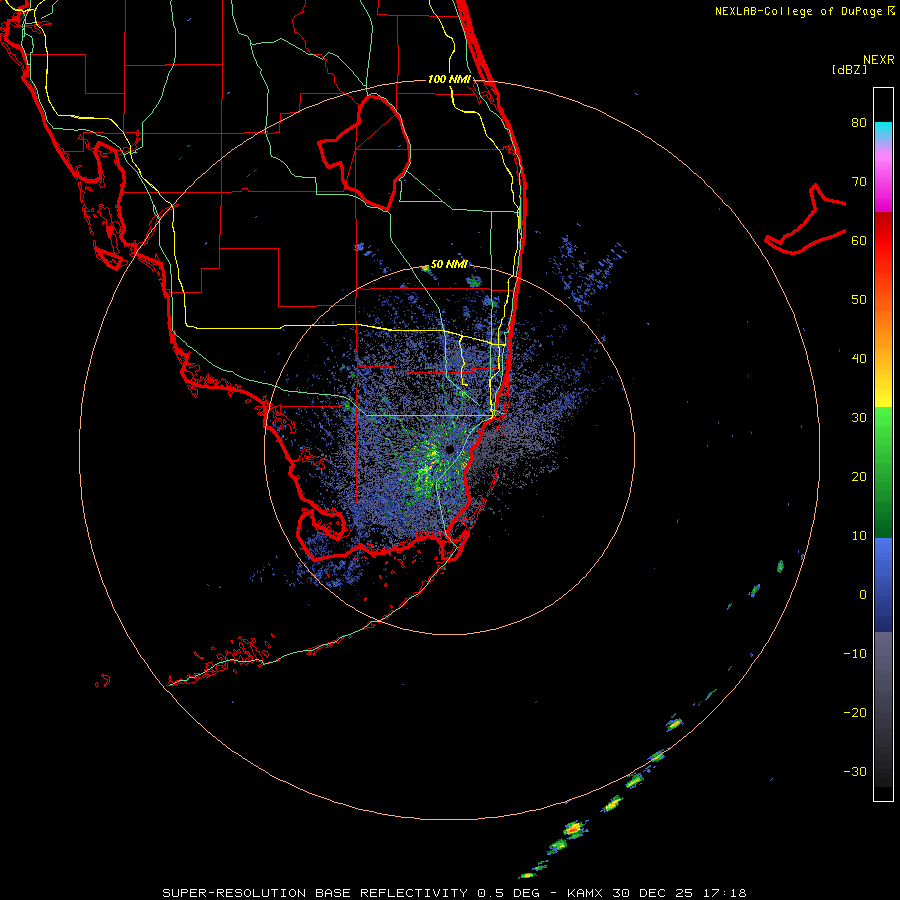The image size is (900, 900).
Task: Click the 100 NMI range ring label
Action: (x=449, y=79)
